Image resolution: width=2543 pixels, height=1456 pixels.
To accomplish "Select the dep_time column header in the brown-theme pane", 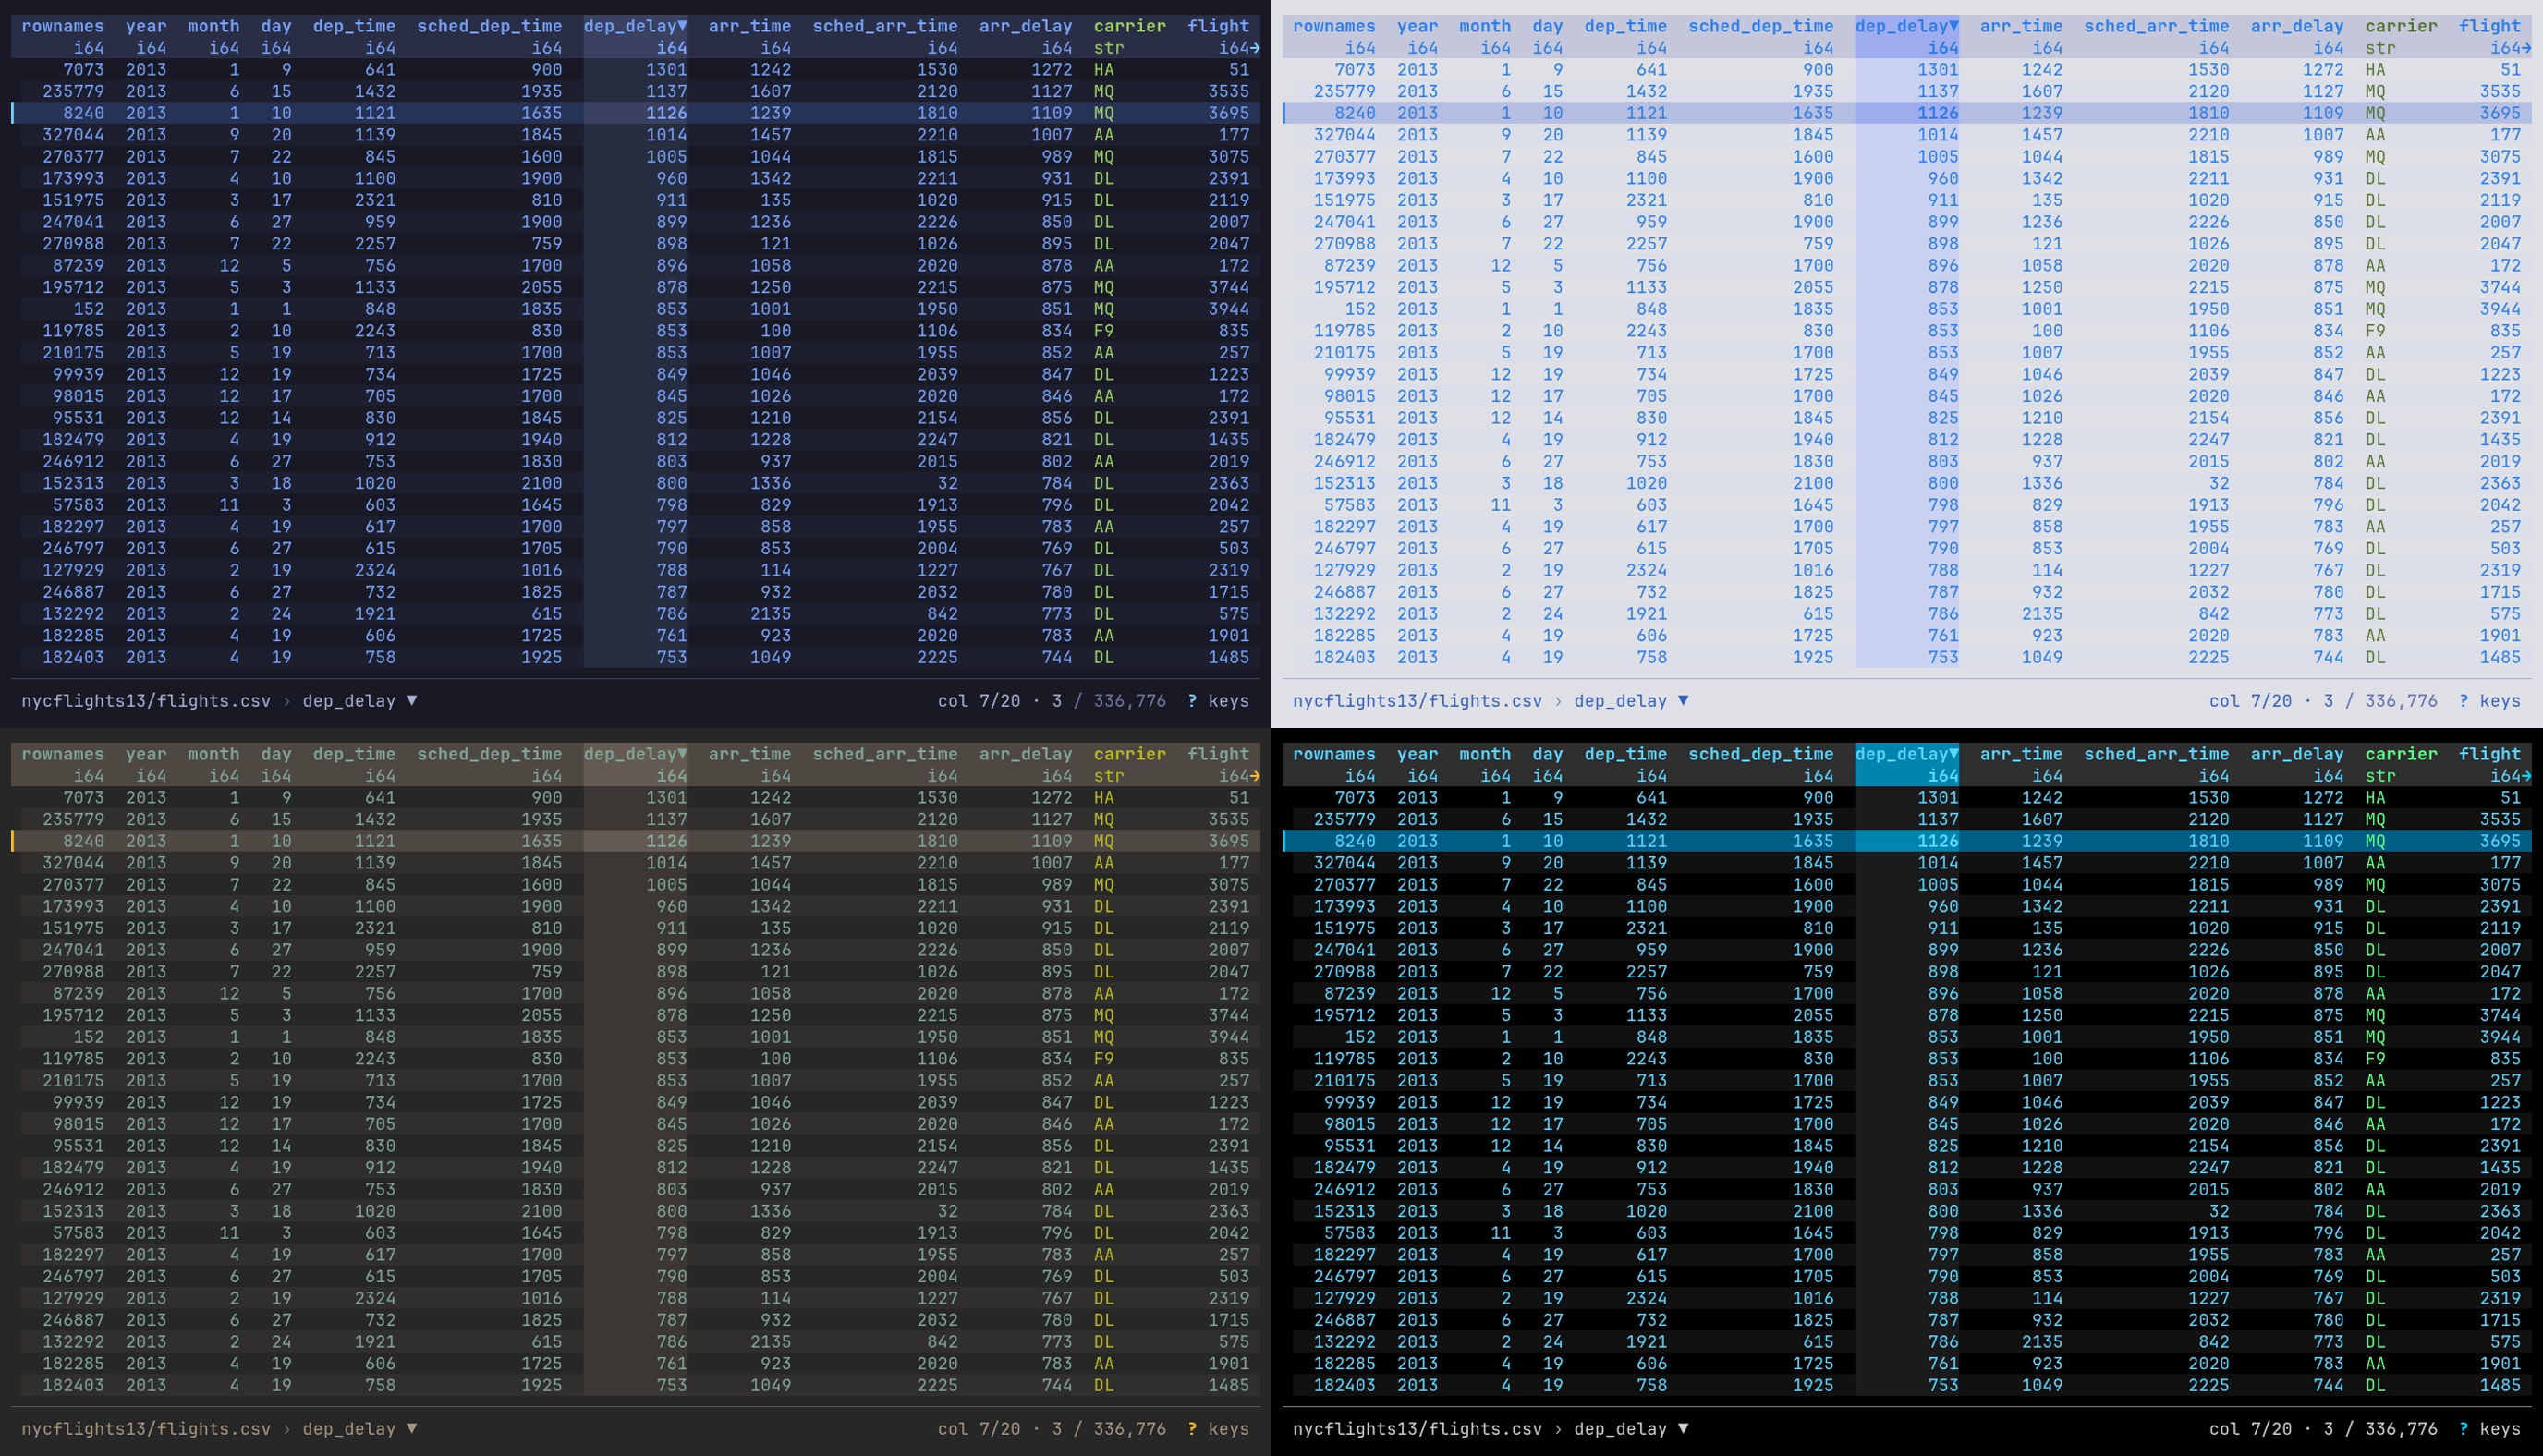I will click(x=354, y=754).
